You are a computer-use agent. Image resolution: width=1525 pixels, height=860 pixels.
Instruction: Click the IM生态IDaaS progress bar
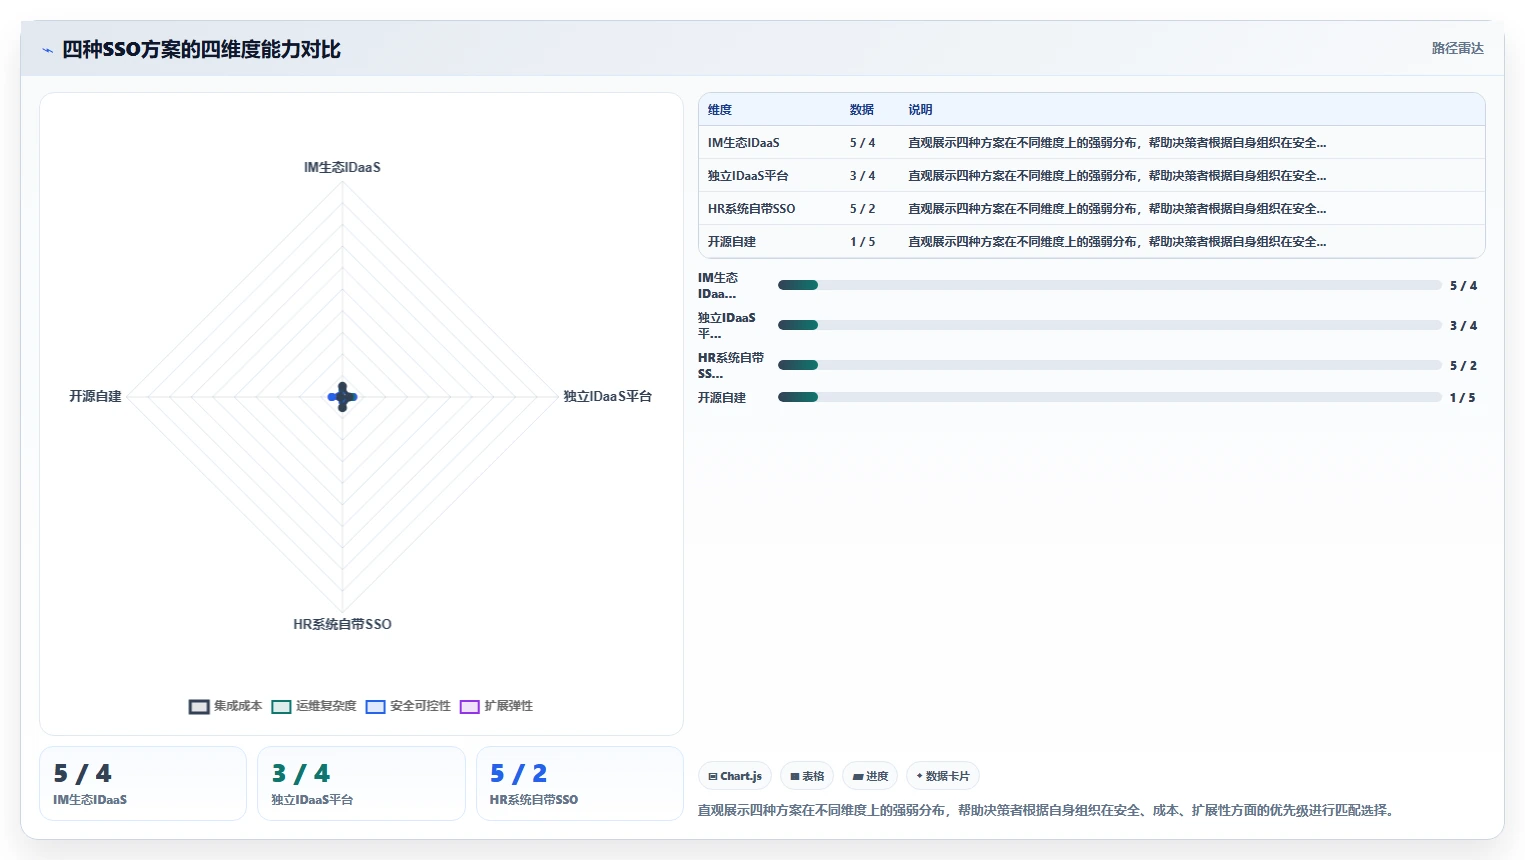[x=1110, y=285]
